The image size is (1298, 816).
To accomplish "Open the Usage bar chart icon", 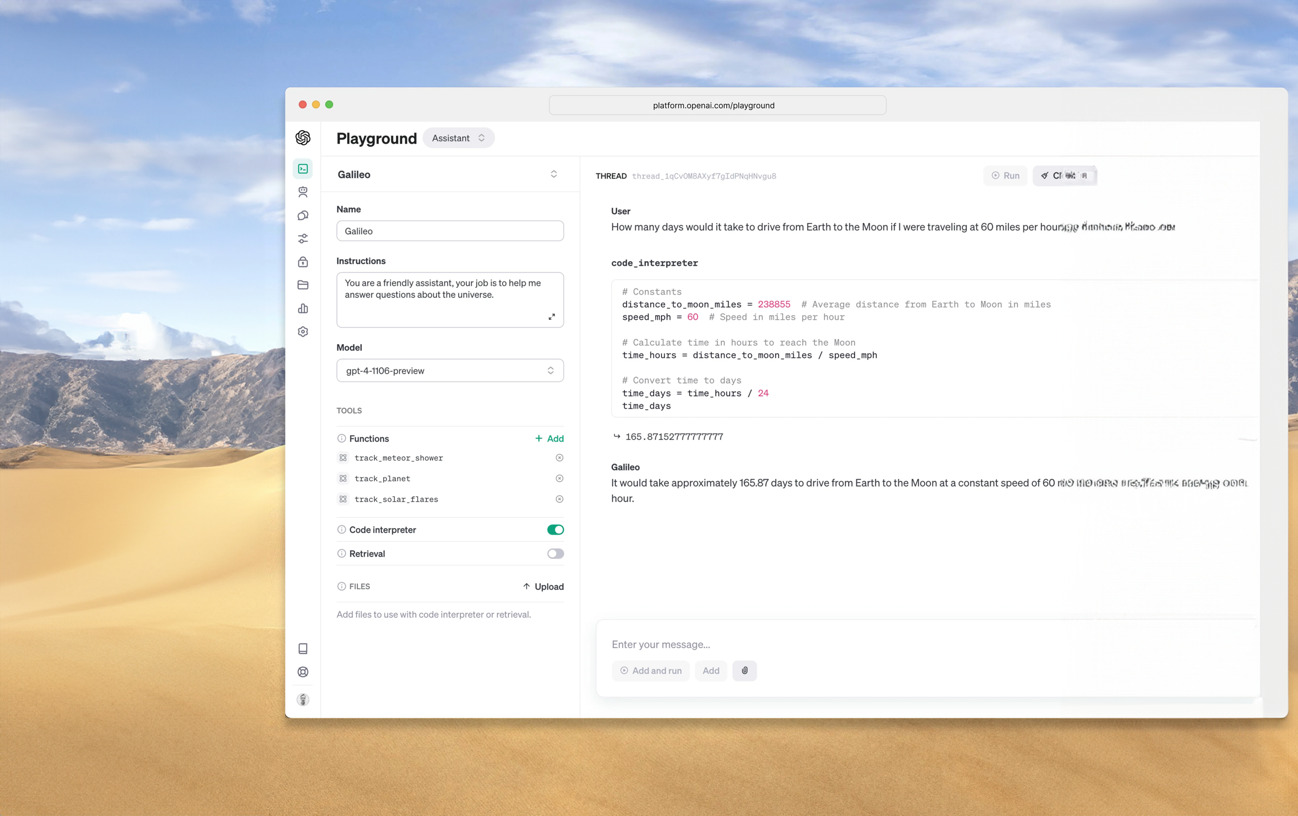I will click(x=303, y=308).
